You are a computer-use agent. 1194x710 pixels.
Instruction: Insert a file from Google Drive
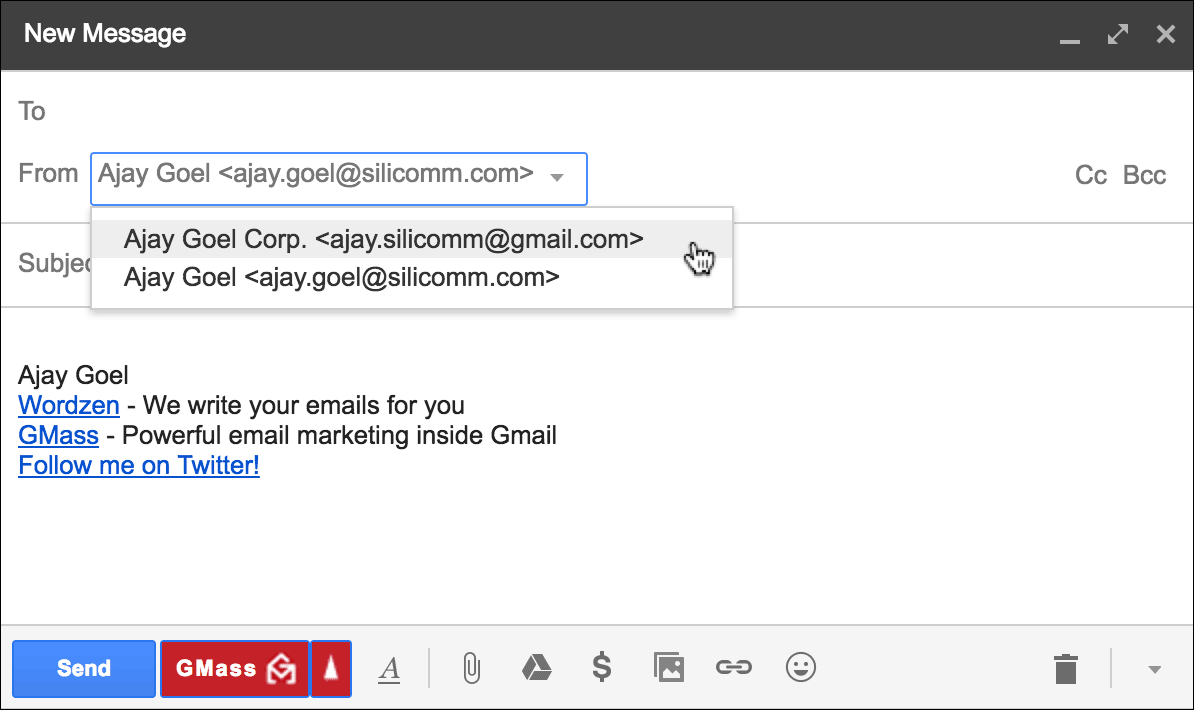coord(537,668)
